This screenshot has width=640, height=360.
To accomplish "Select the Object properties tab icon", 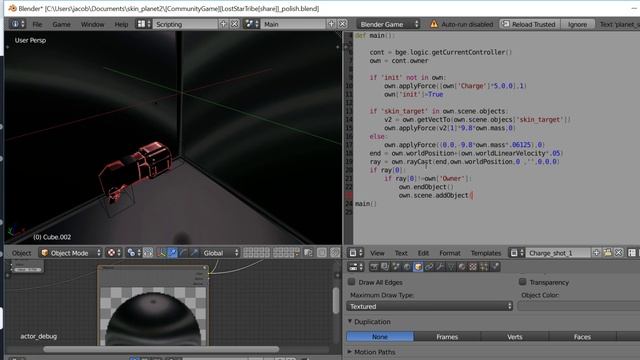I will point(418,267).
